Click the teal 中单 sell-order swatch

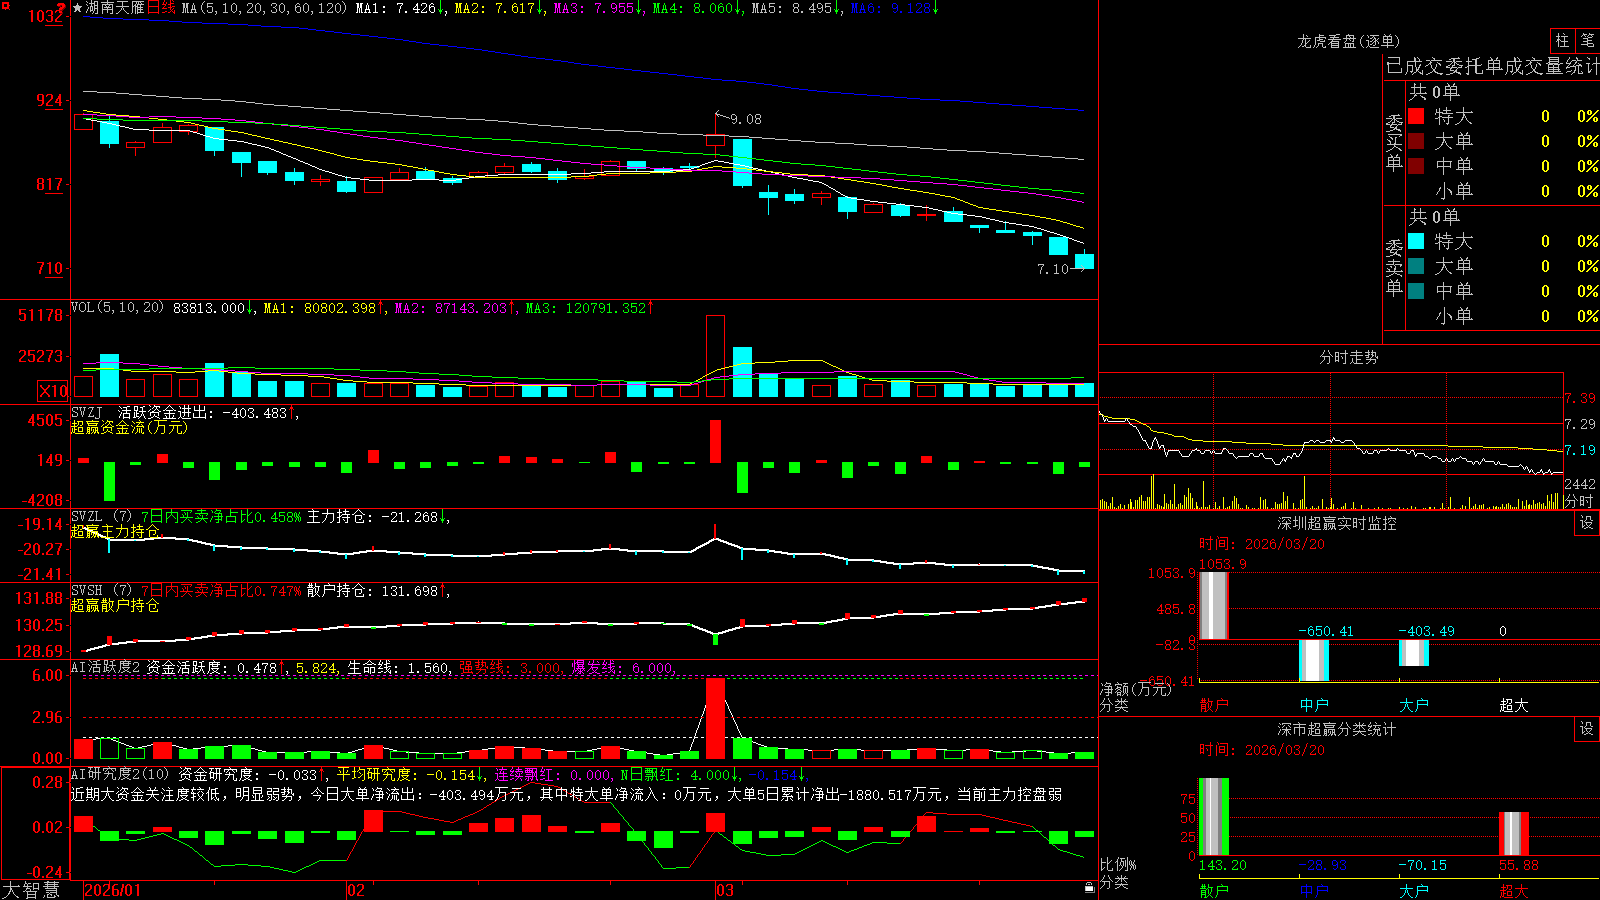1416,291
